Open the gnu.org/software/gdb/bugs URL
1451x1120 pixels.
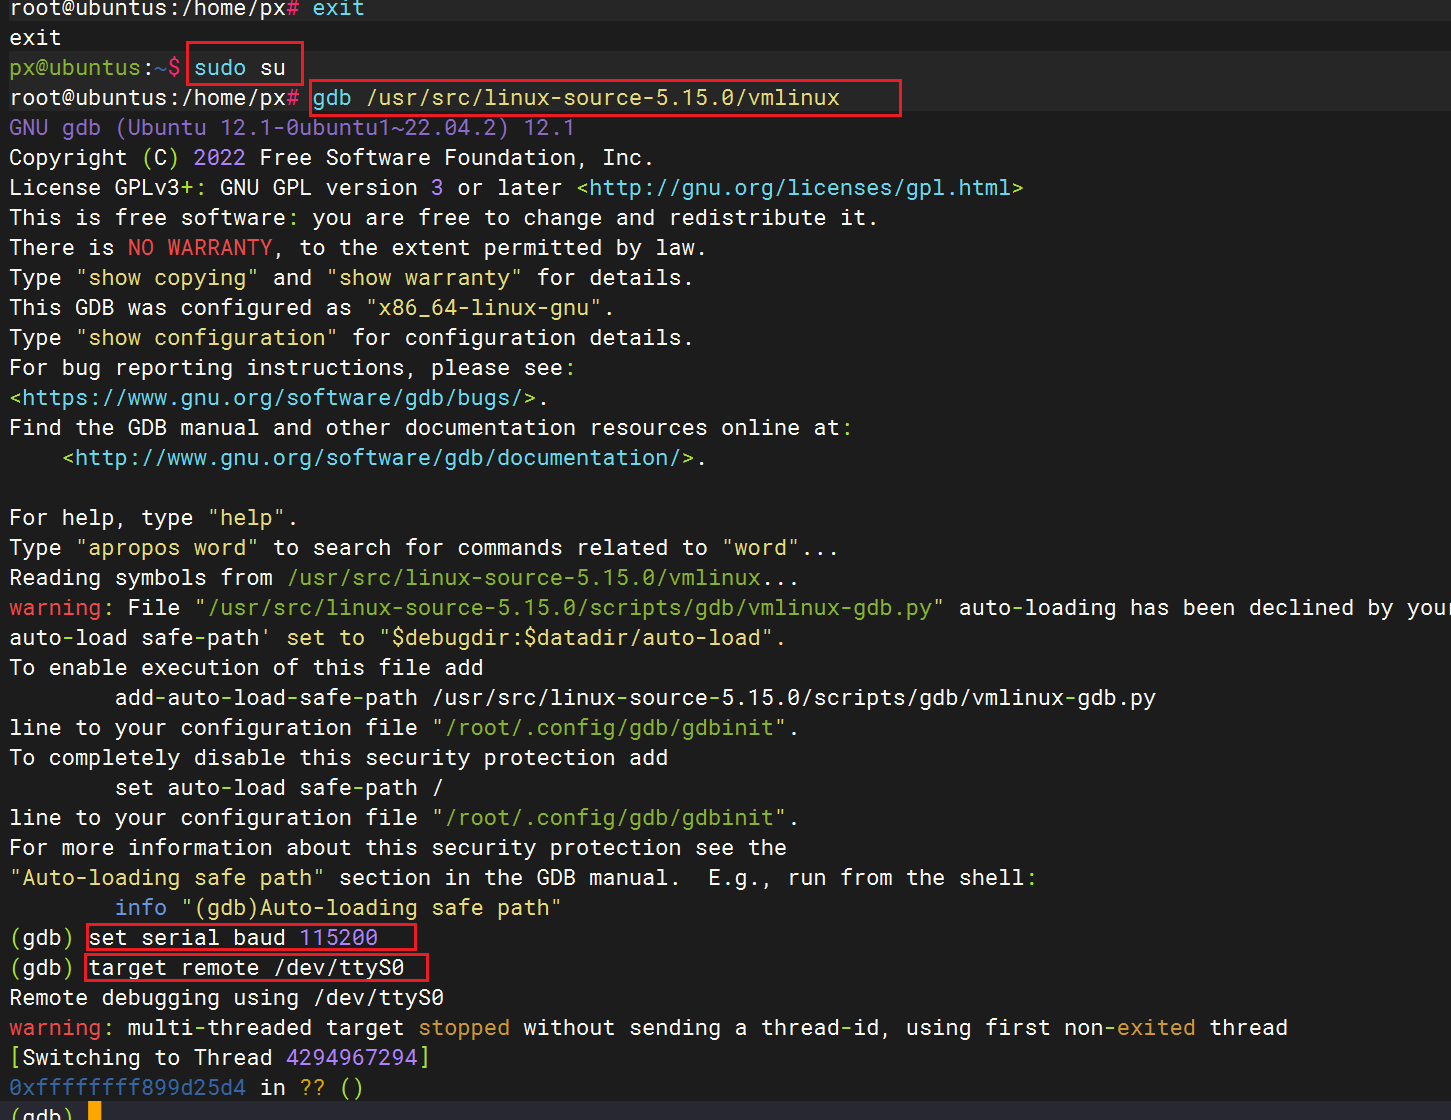pos(278,398)
